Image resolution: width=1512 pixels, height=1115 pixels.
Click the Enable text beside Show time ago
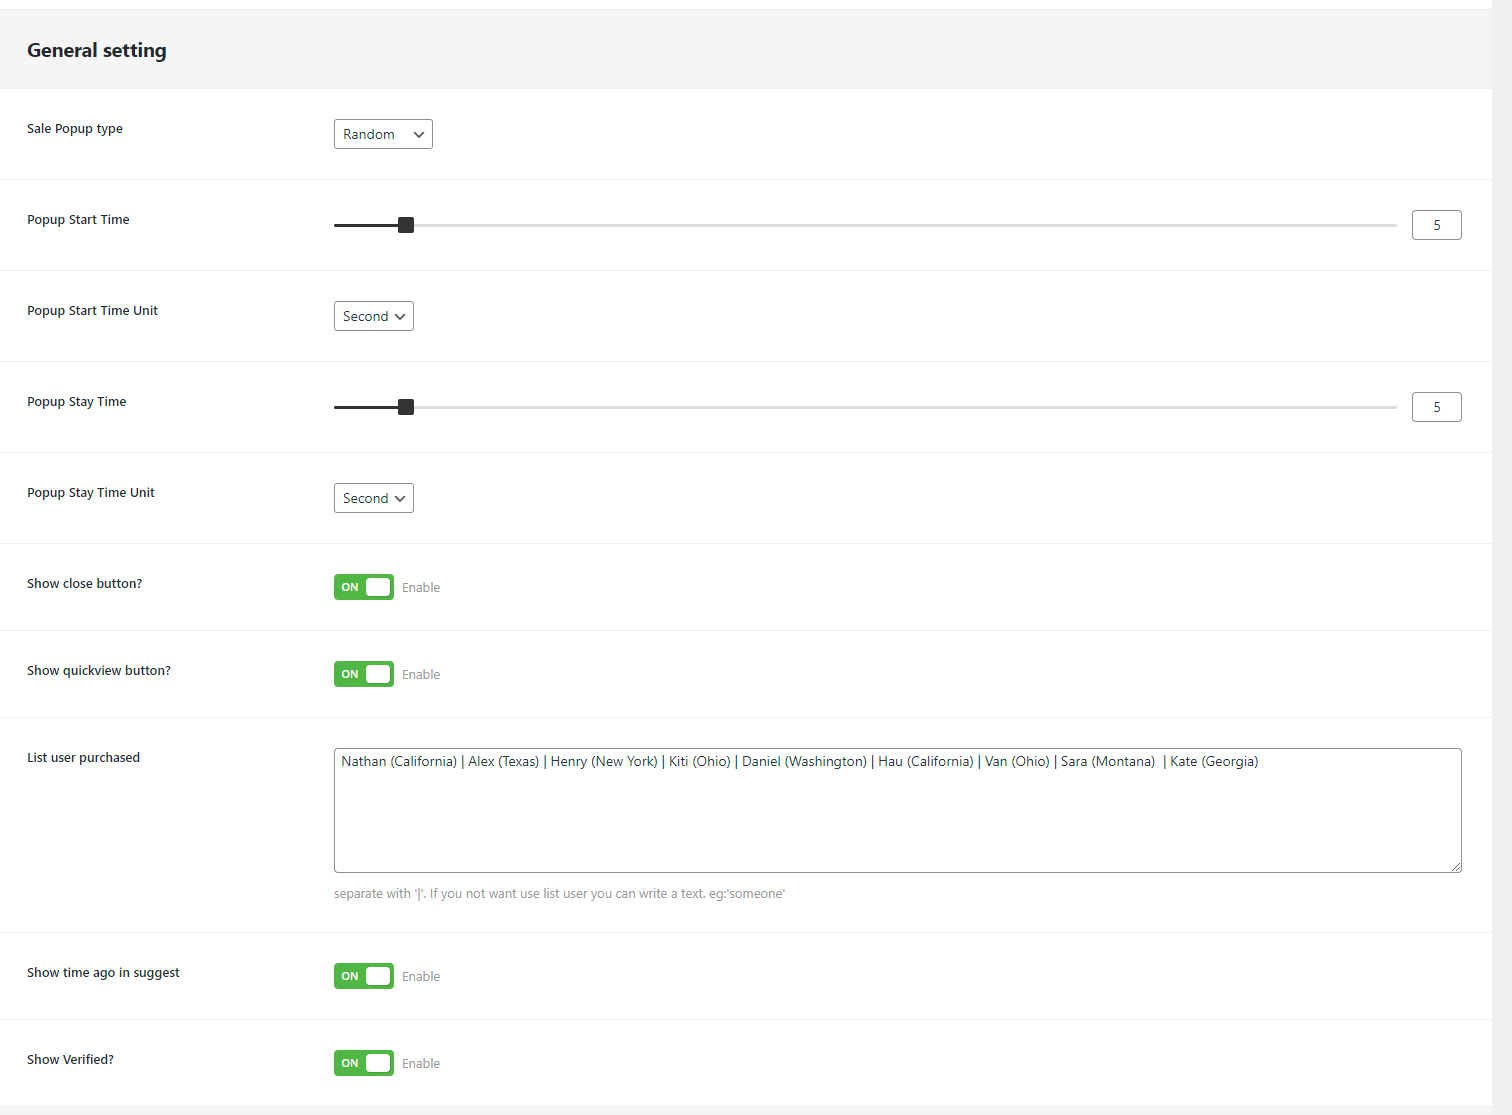[421, 977]
